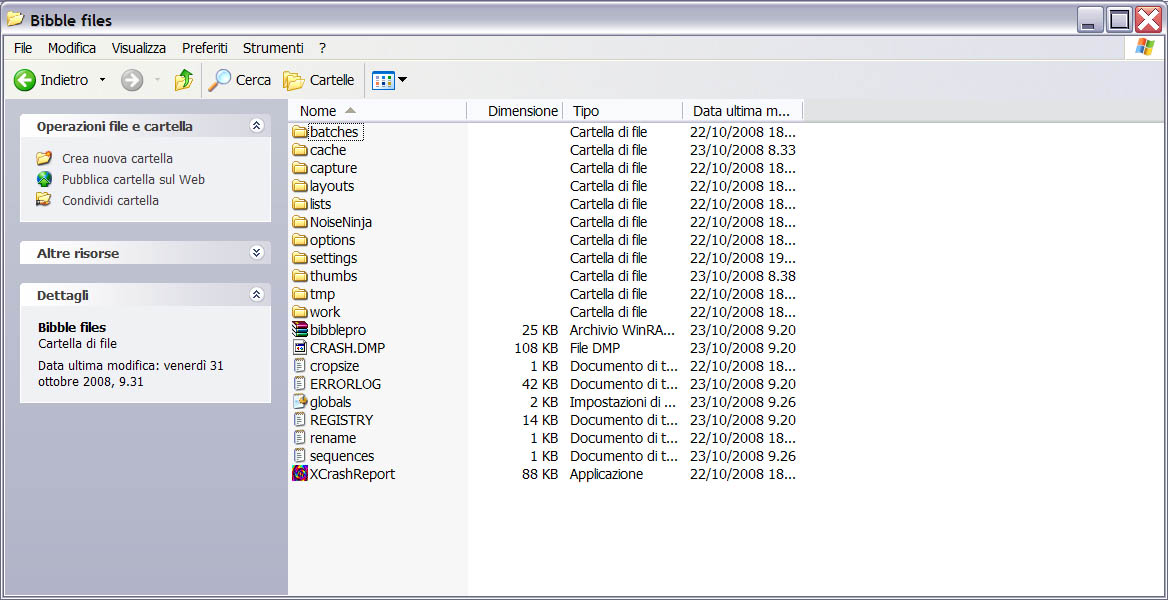
Task: Open the Visualizza menu
Action: (138, 47)
